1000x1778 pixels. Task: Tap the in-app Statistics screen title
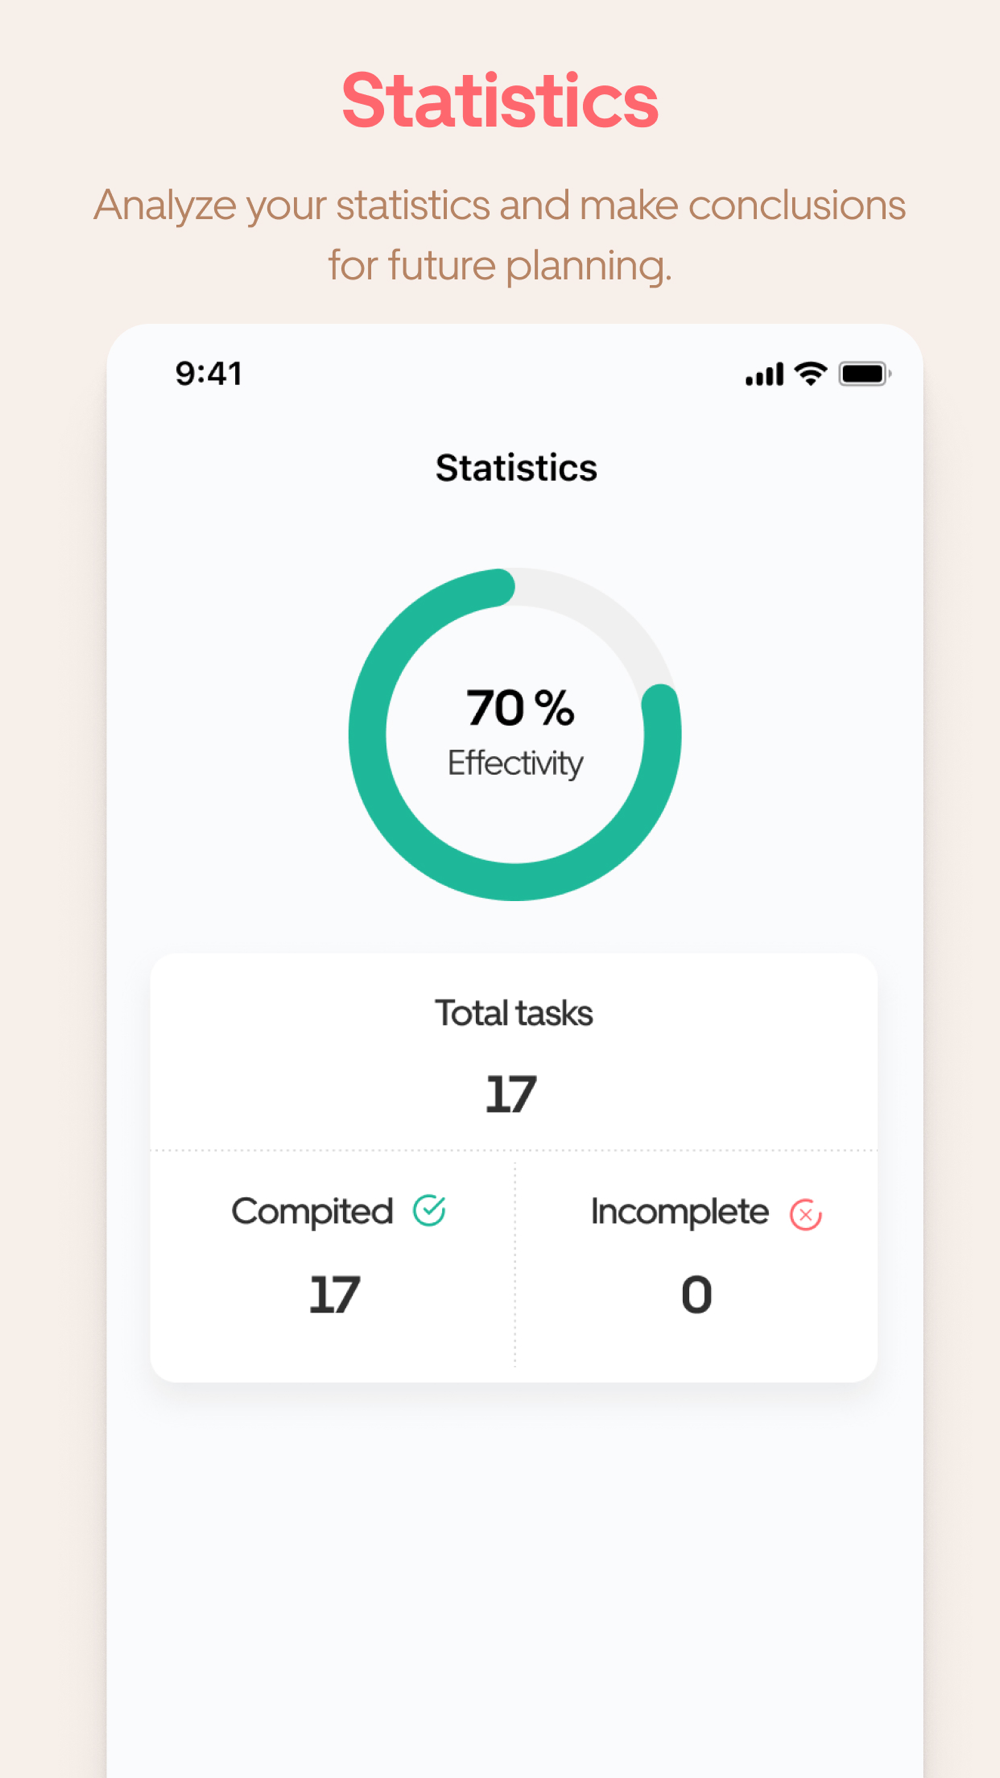[x=516, y=468]
